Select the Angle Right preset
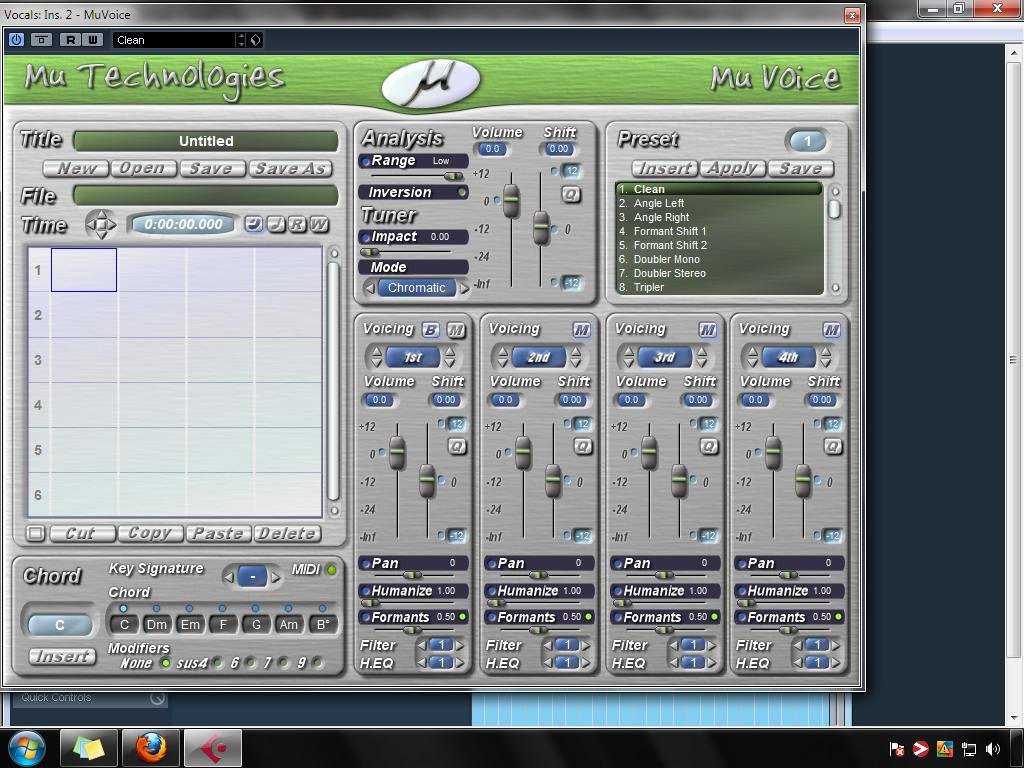 [x=662, y=217]
